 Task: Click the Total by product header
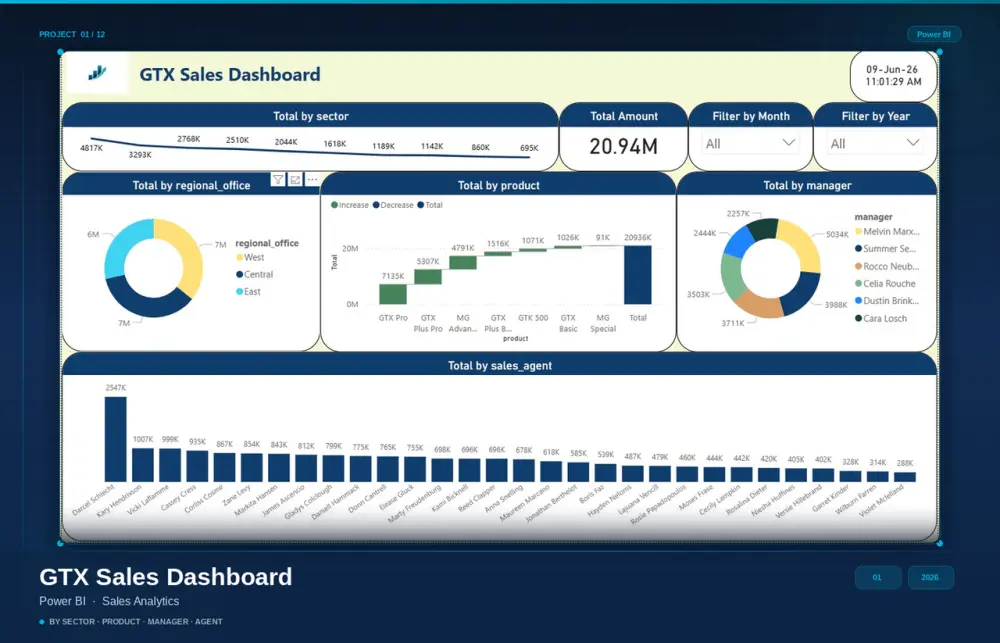(x=499, y=185)
